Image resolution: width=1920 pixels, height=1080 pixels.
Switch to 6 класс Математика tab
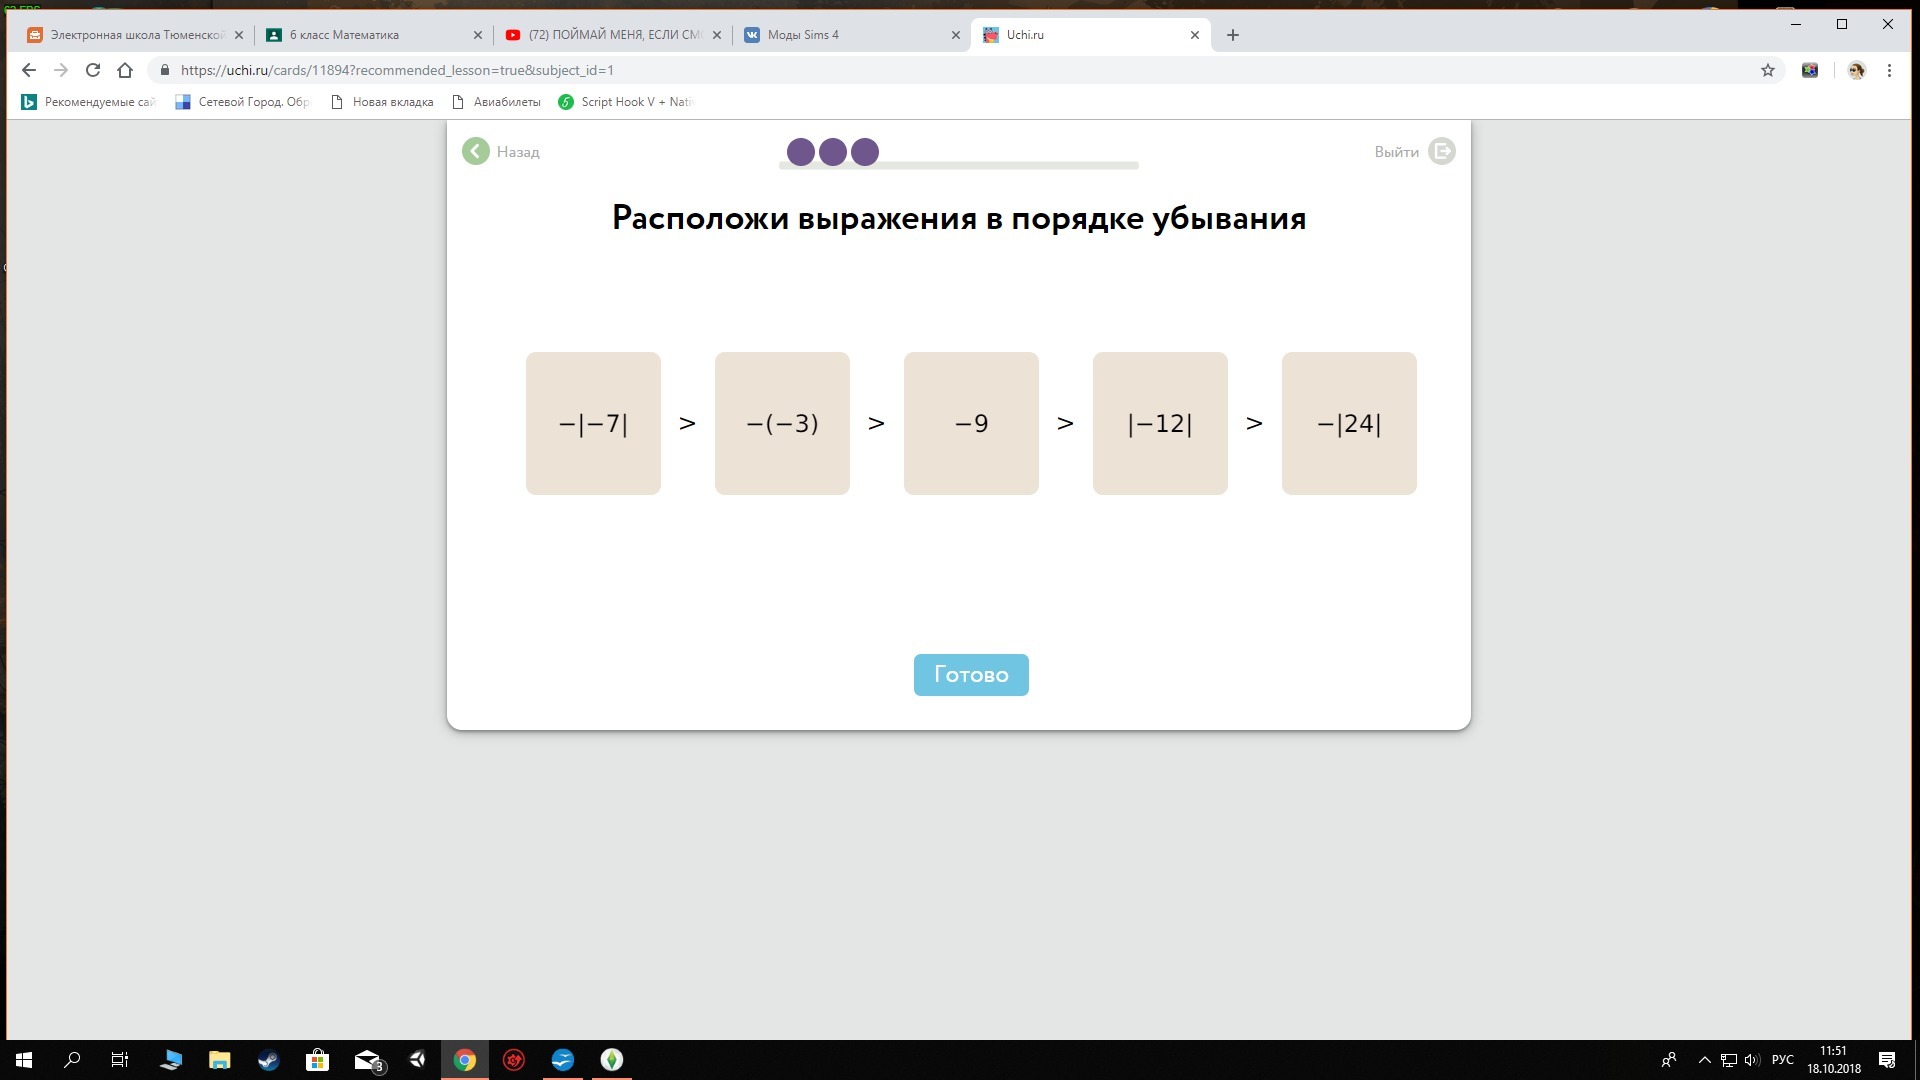tap(344, 35)
